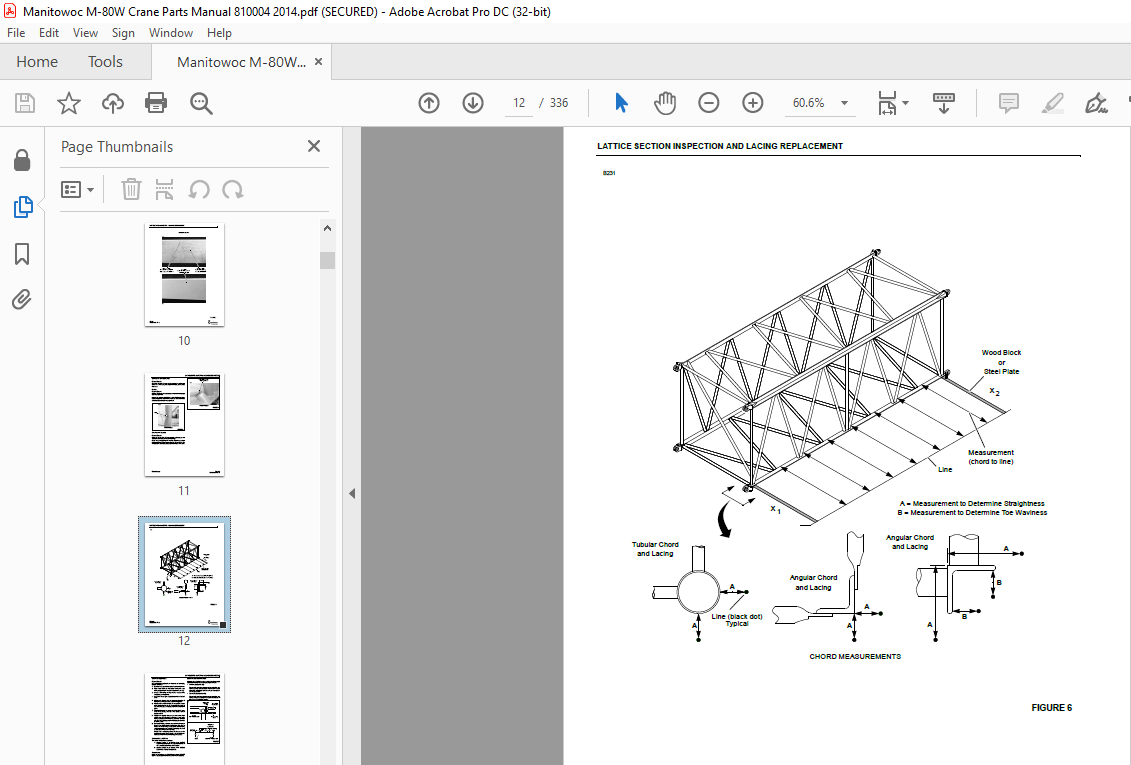The image size is (1131, 765).
Task: Open the Edit menu
Action: pyautogui.click(x=49, y=32)
